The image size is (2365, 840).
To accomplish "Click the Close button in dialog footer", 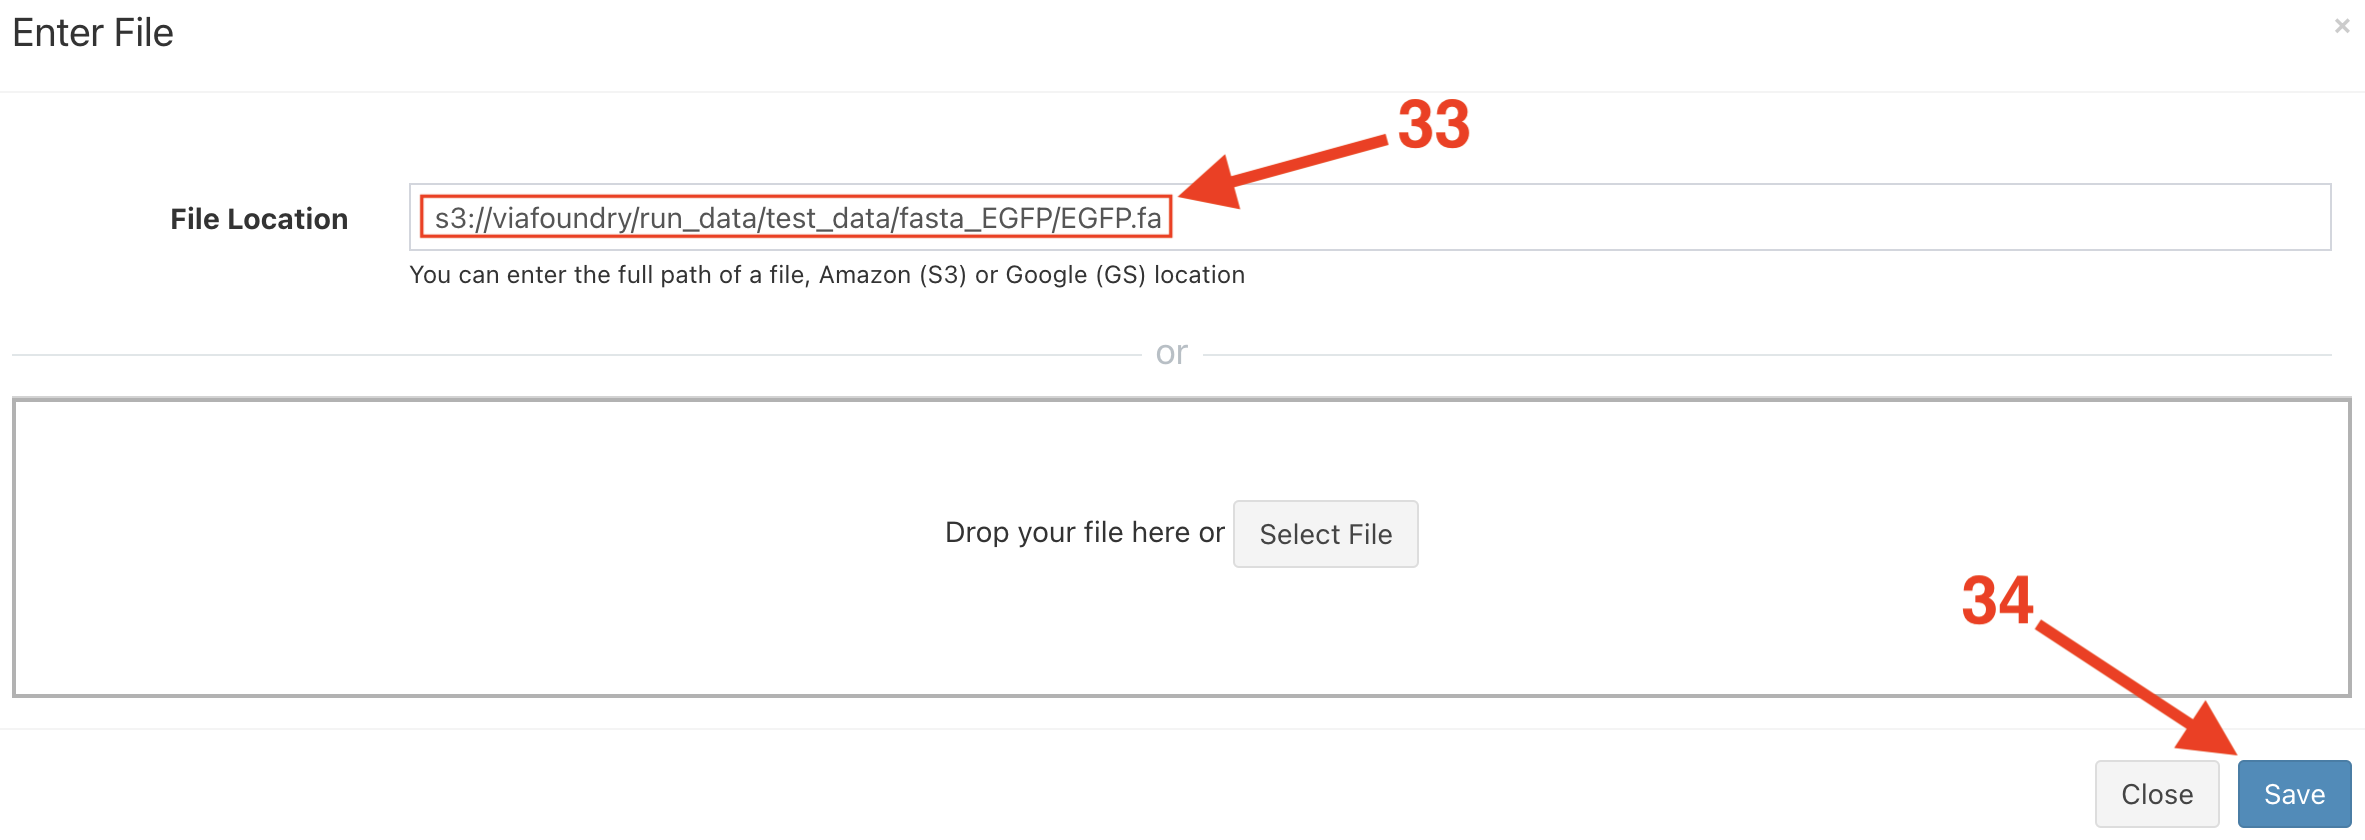I will 2157,794.
